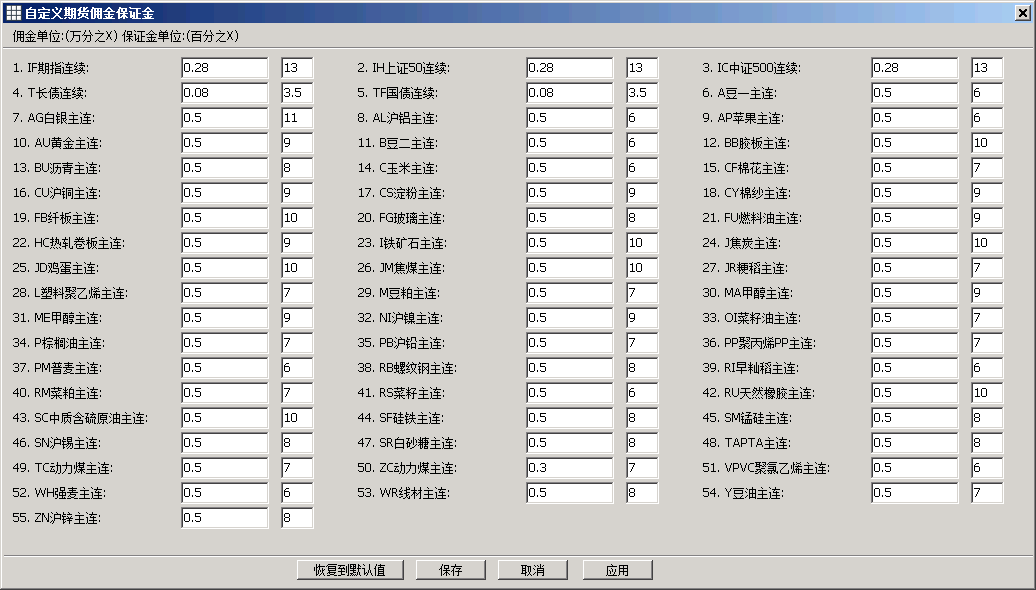Image resolution: width=1036 pixels, height=590 pixels.
Task: Select the commission field for IF期指连续
Action: pos(225,68)
